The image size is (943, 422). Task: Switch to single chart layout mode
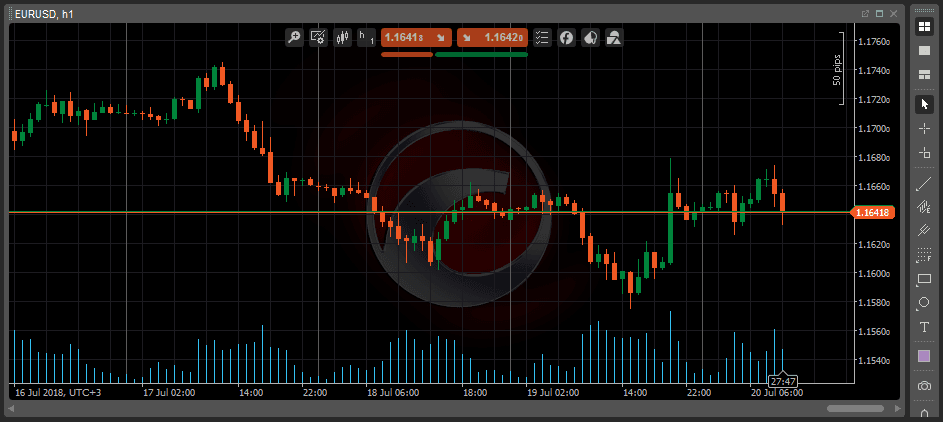[924, 50]
